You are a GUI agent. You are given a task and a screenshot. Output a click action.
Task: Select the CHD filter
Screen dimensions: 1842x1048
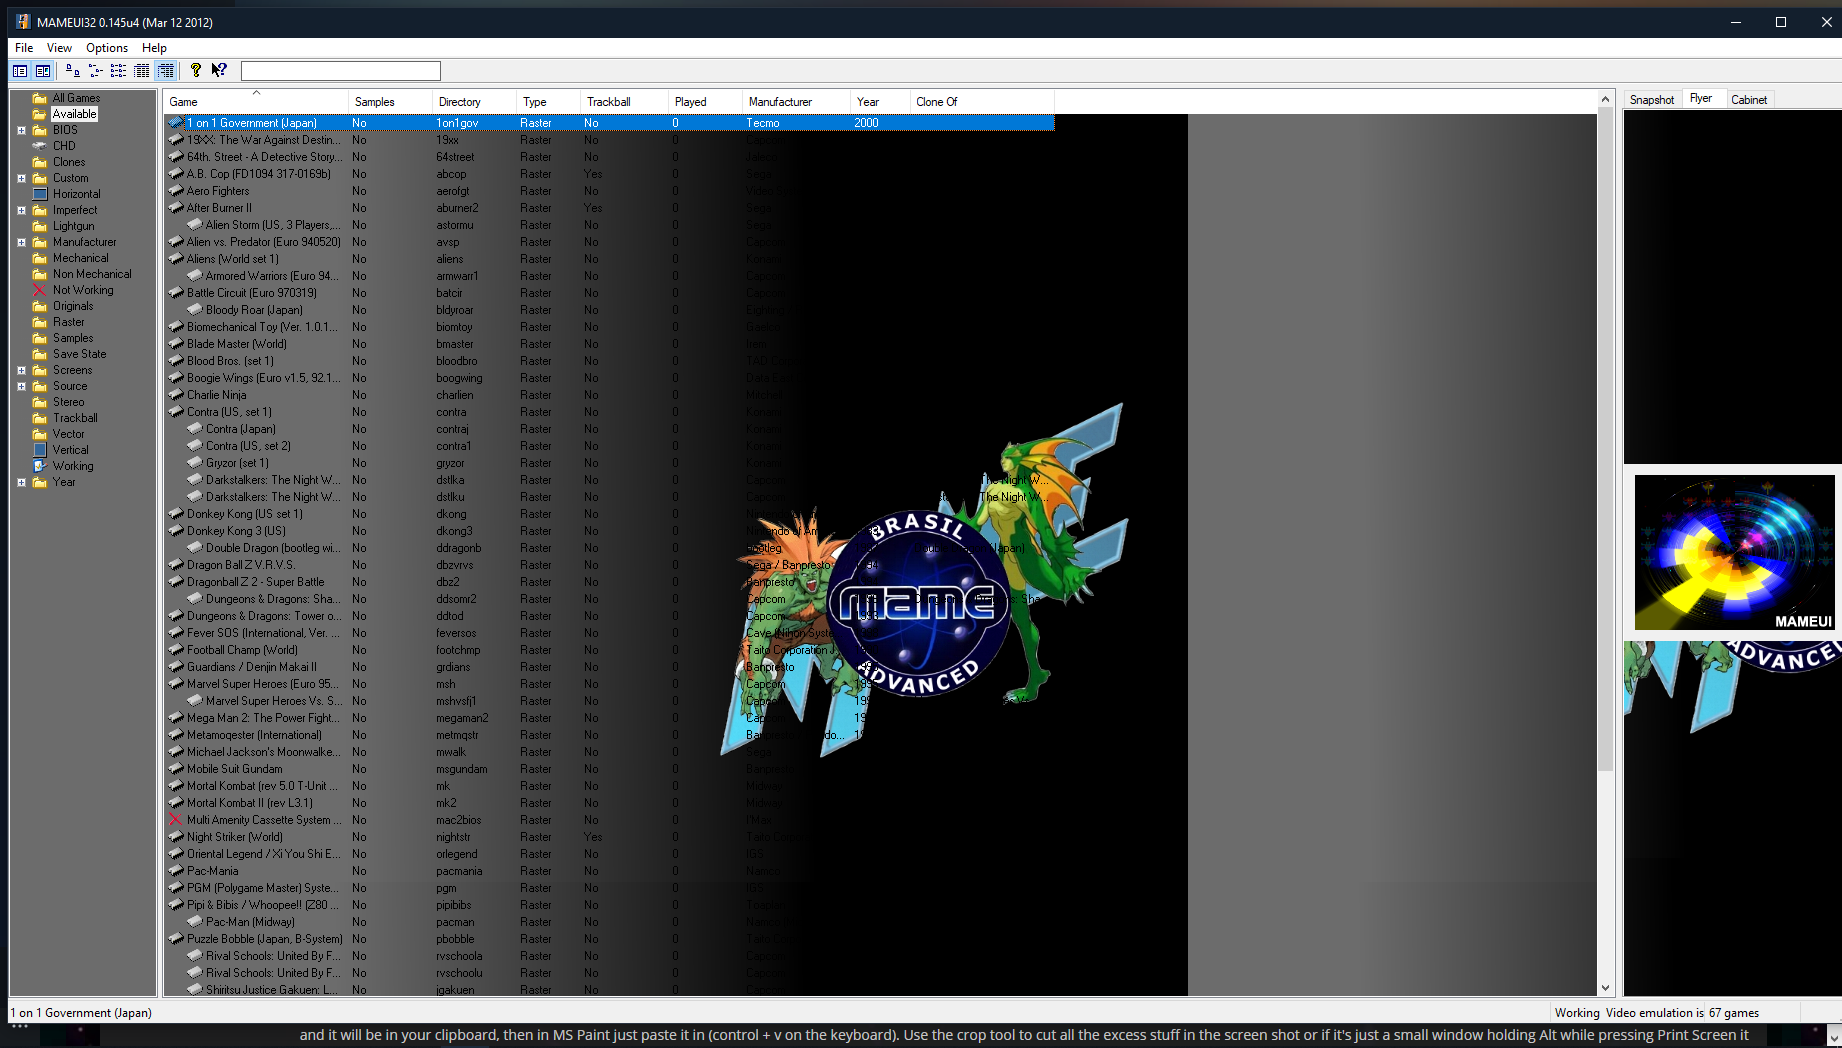(x=64, y=146)
